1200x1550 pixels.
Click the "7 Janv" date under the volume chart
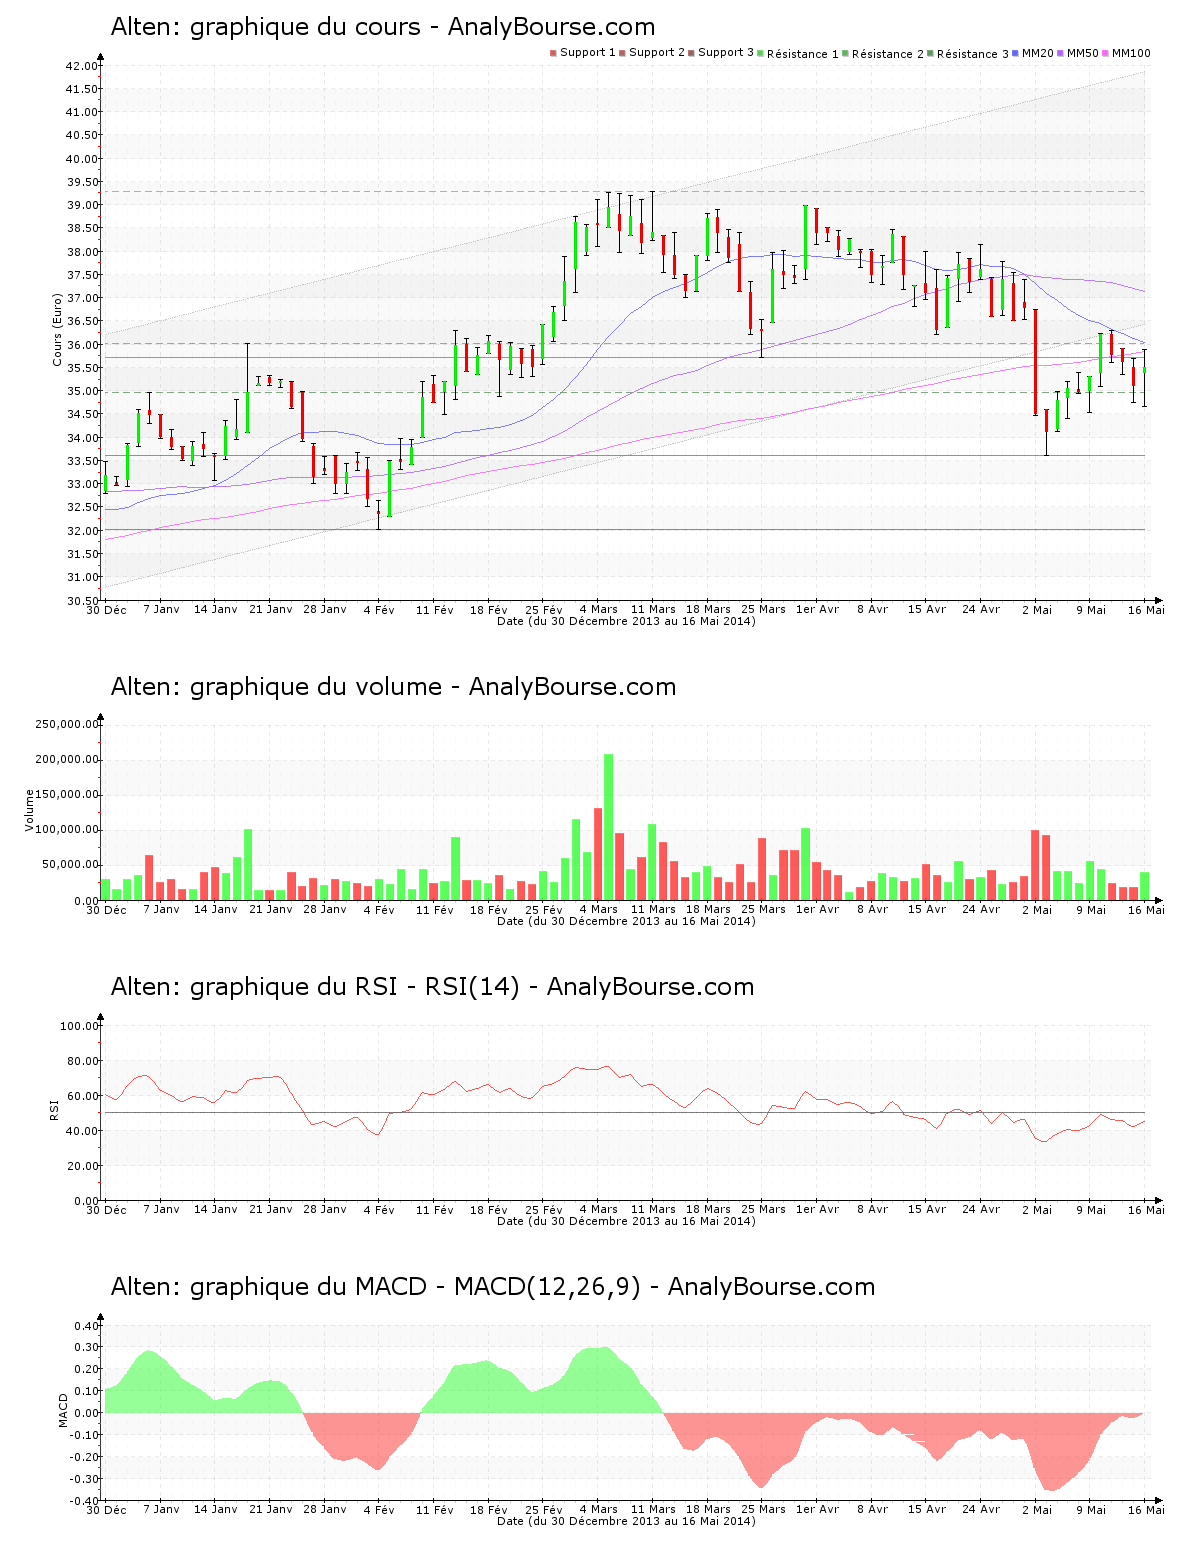[162, 909]
